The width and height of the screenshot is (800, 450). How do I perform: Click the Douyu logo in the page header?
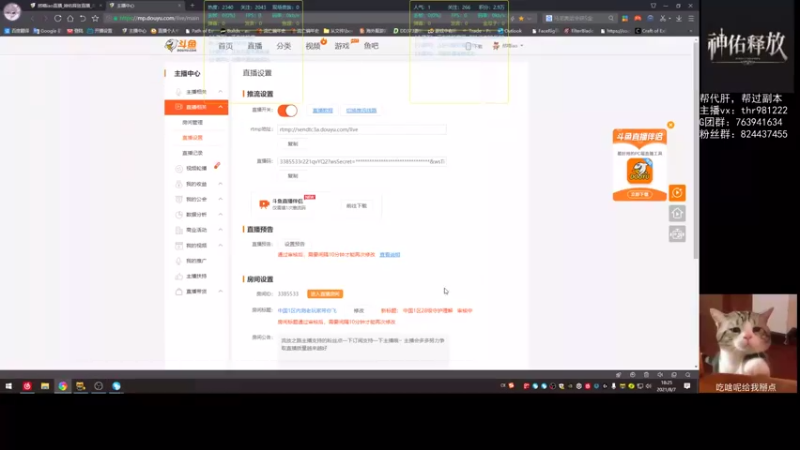pos(181,45)
